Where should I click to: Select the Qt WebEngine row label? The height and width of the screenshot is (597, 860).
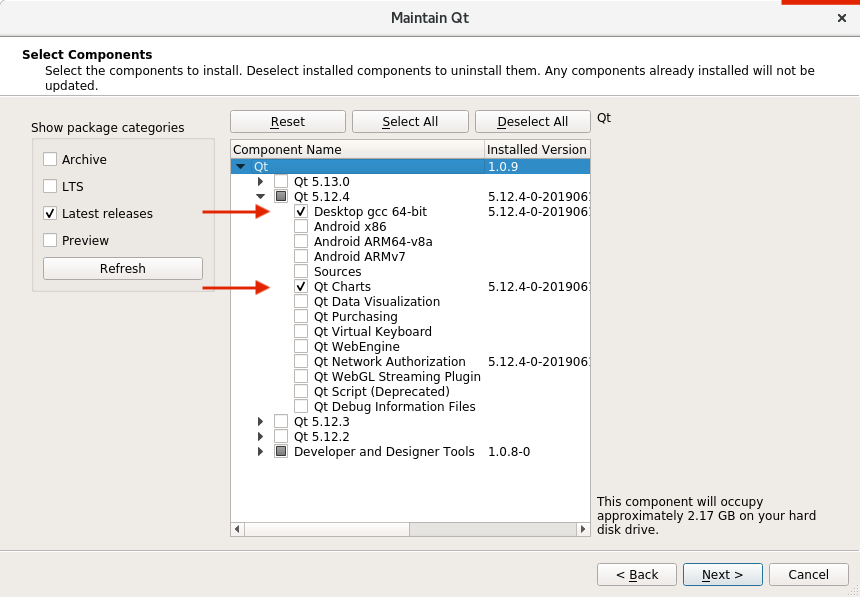(357, 346)
